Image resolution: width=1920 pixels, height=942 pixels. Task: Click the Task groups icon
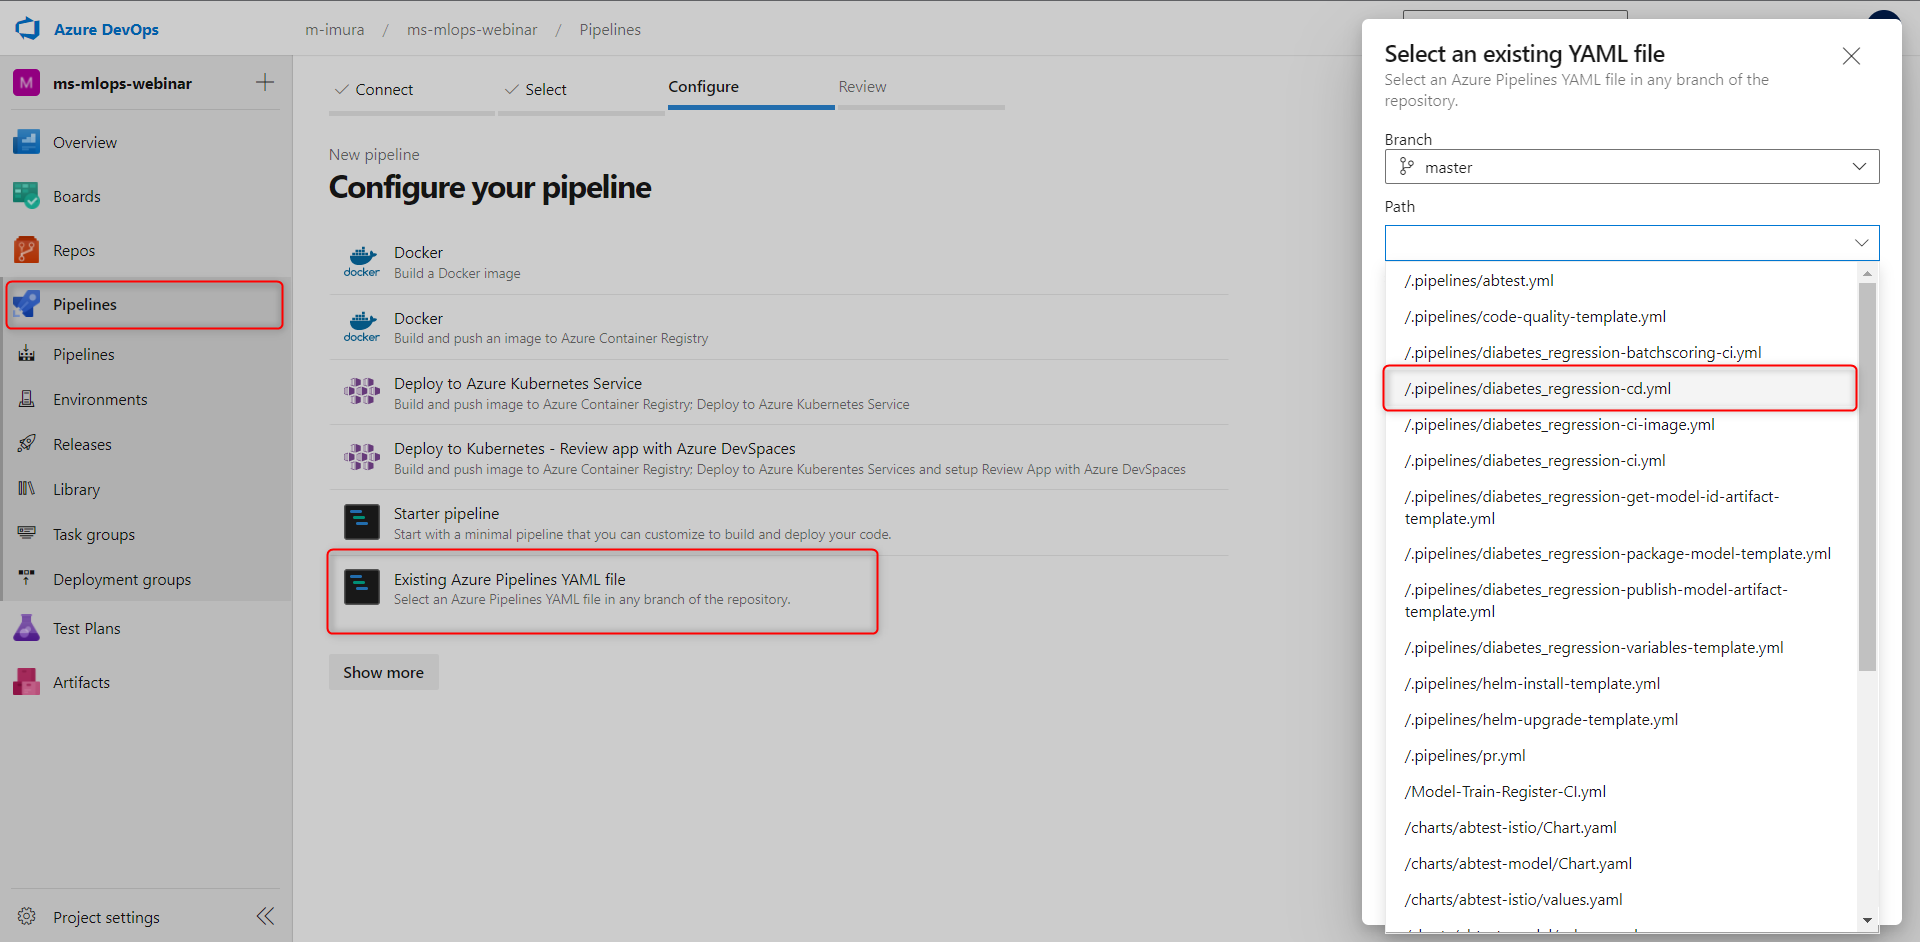pyautogui.click(x=27, y=534)
